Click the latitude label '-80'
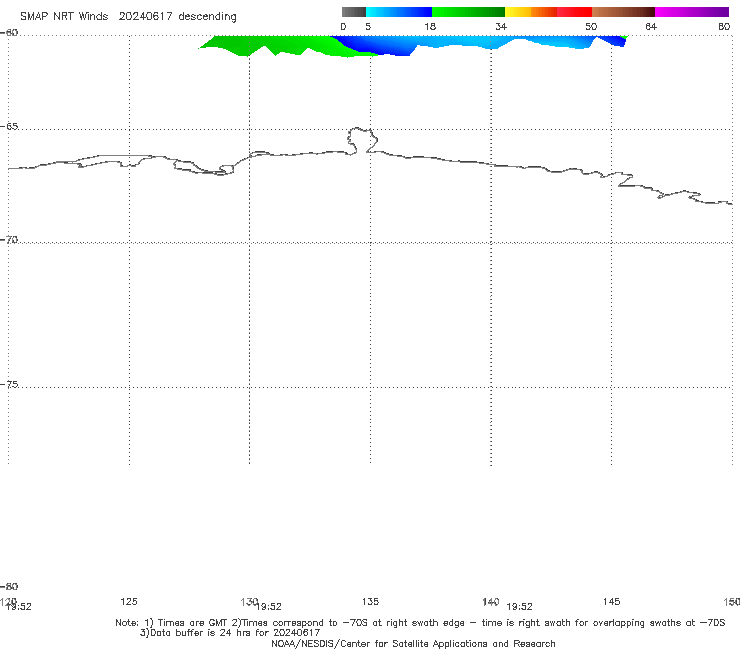740x650 pixels. 10,586
